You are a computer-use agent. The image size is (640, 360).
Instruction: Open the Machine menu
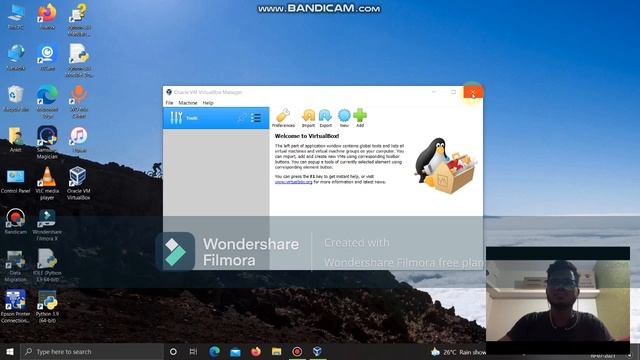[x=188, y=103]
